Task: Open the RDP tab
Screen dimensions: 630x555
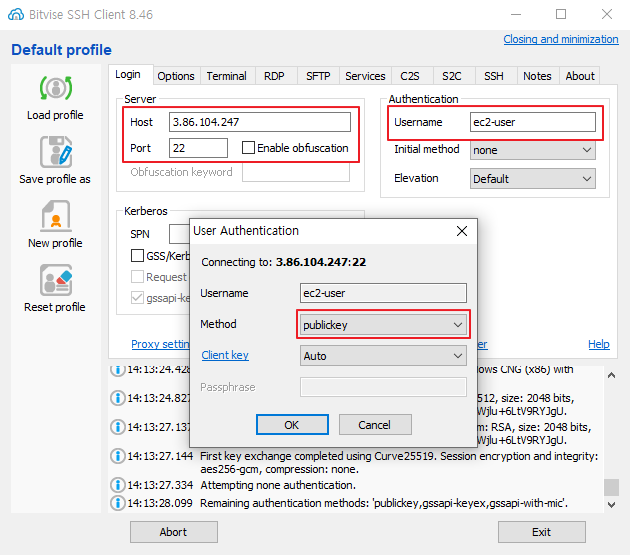Action: (274, 76)
